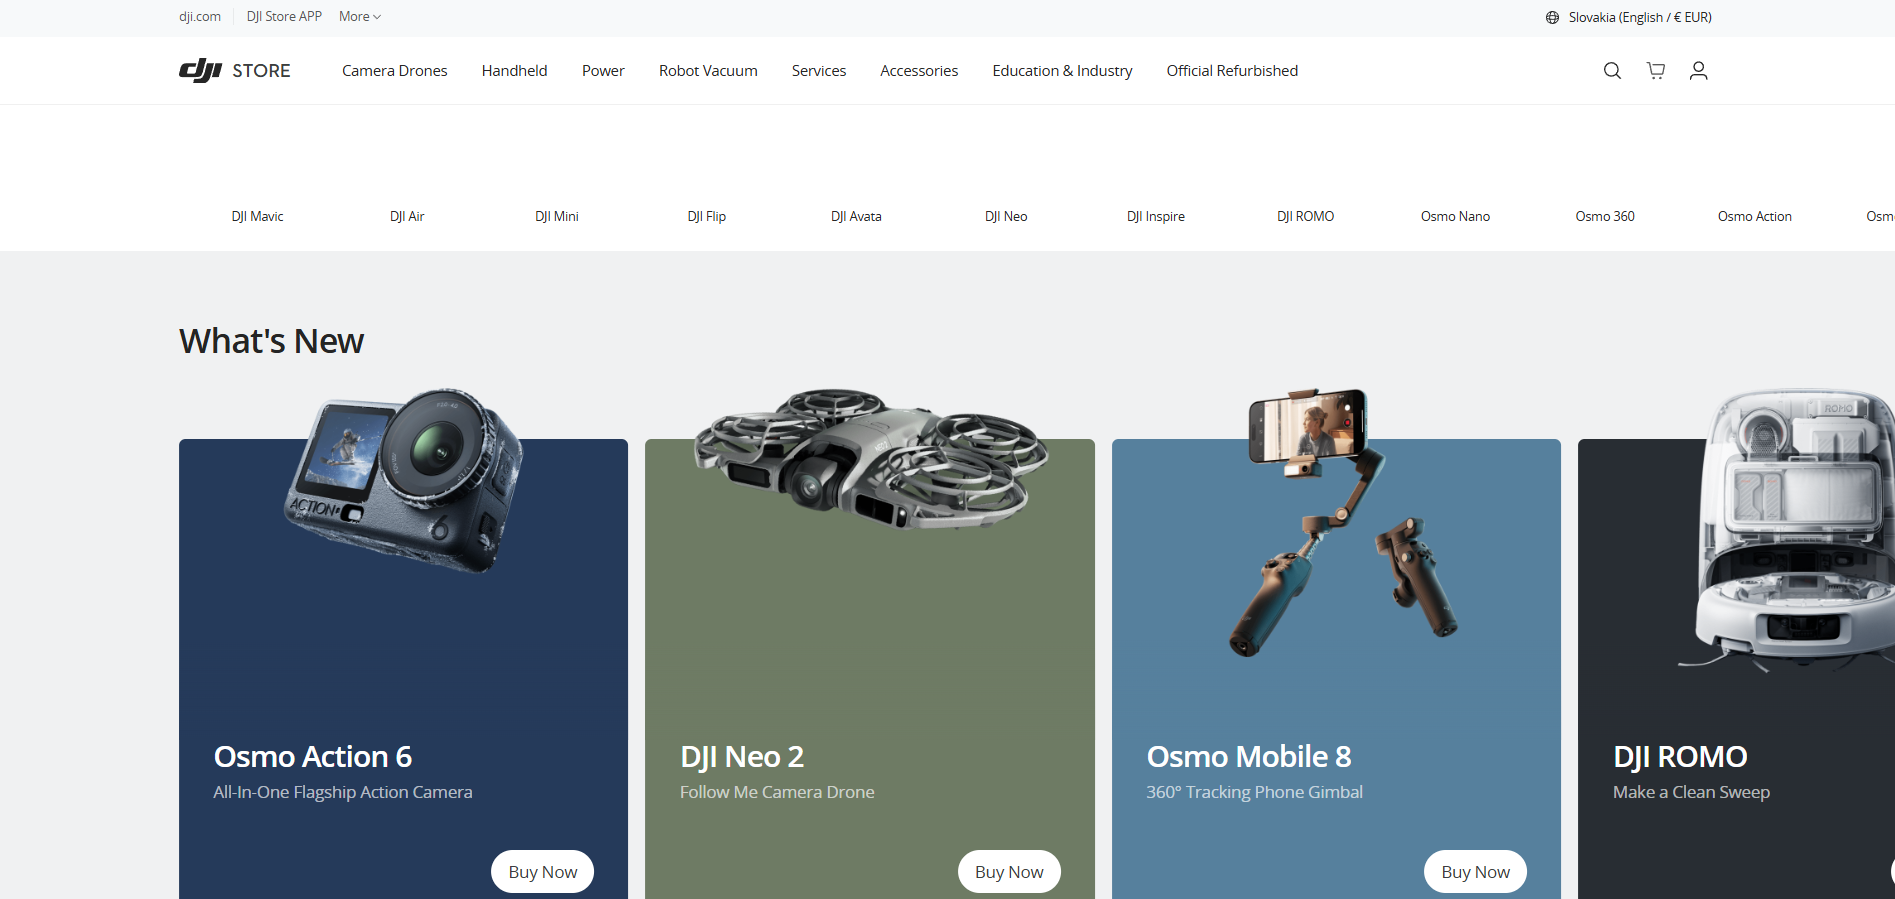Visit the dji.com link

point(200,17)
